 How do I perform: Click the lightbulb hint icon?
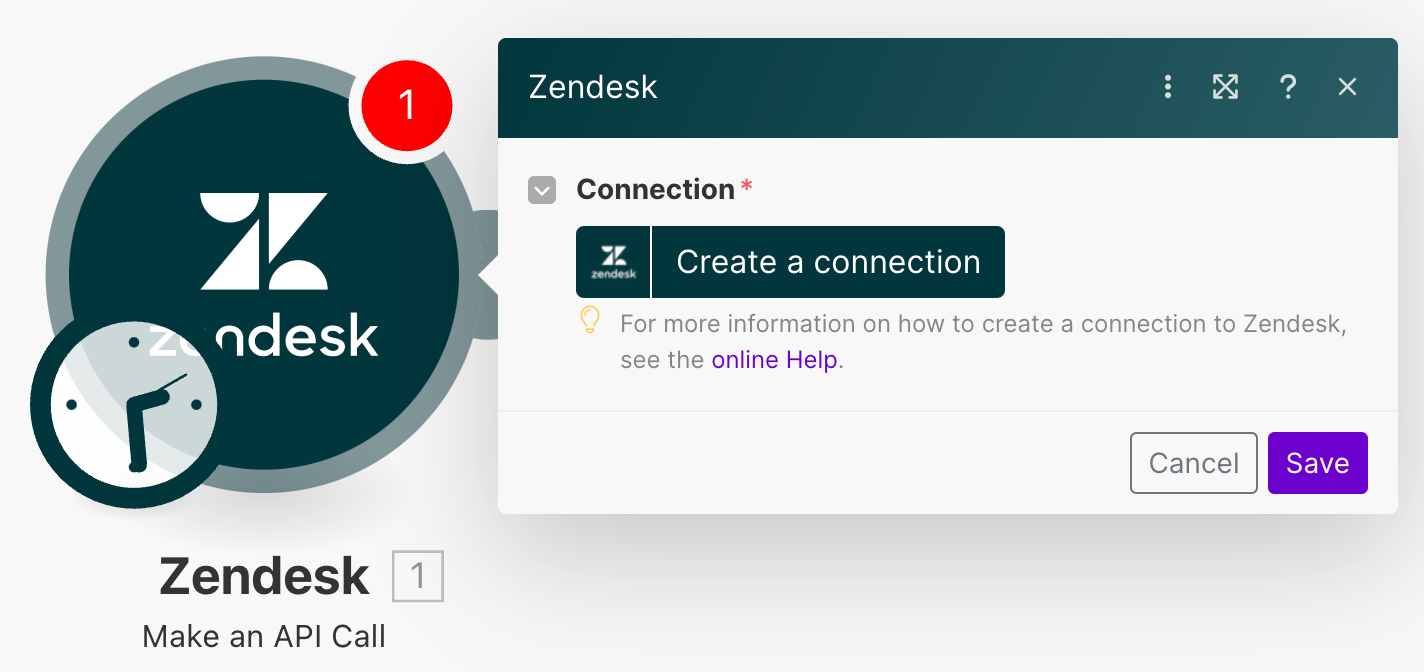[590, 321]
